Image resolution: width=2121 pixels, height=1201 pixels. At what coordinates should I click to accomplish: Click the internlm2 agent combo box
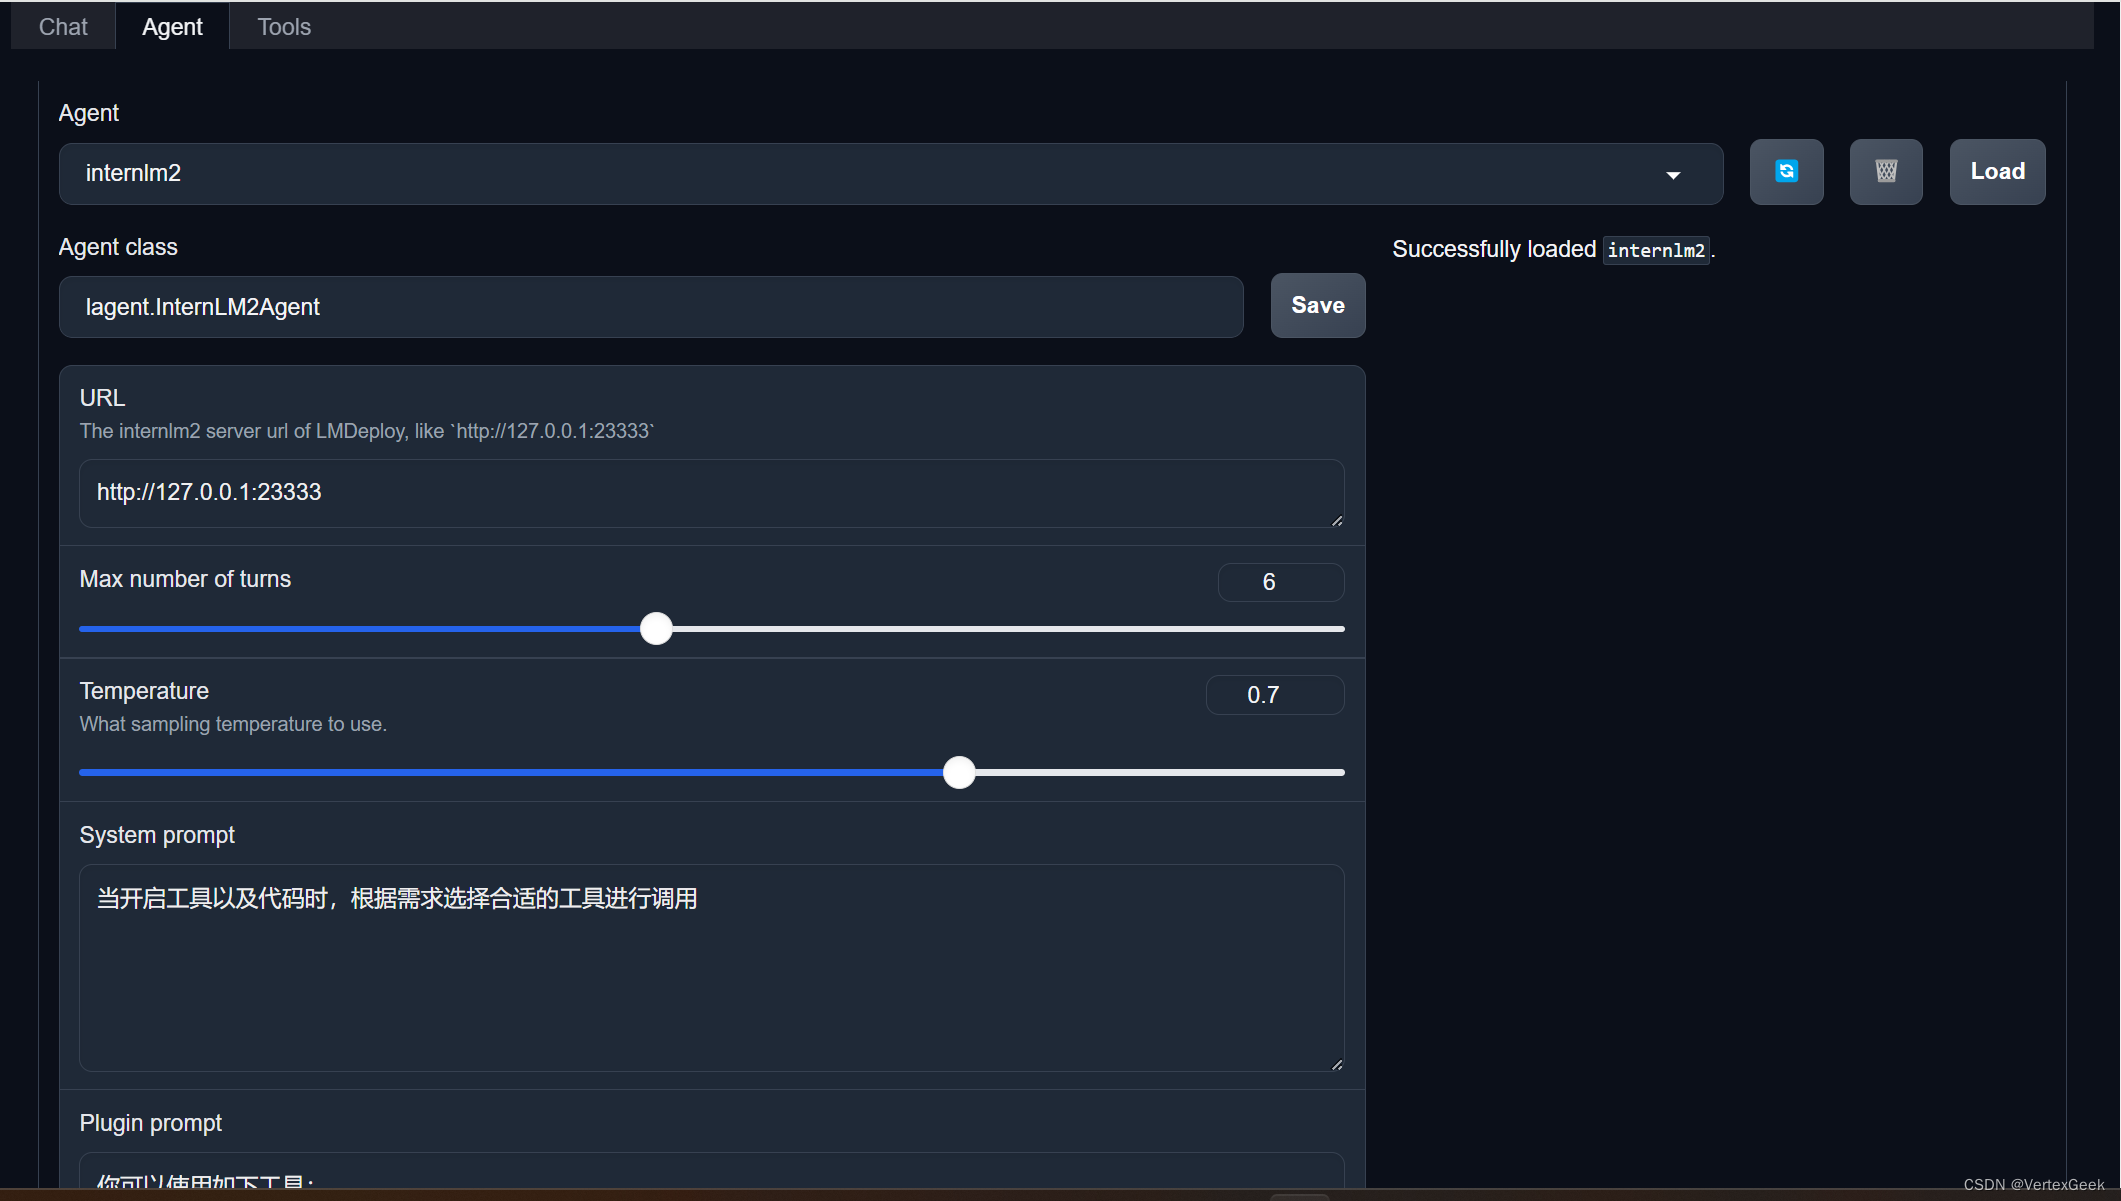[860, 174]
